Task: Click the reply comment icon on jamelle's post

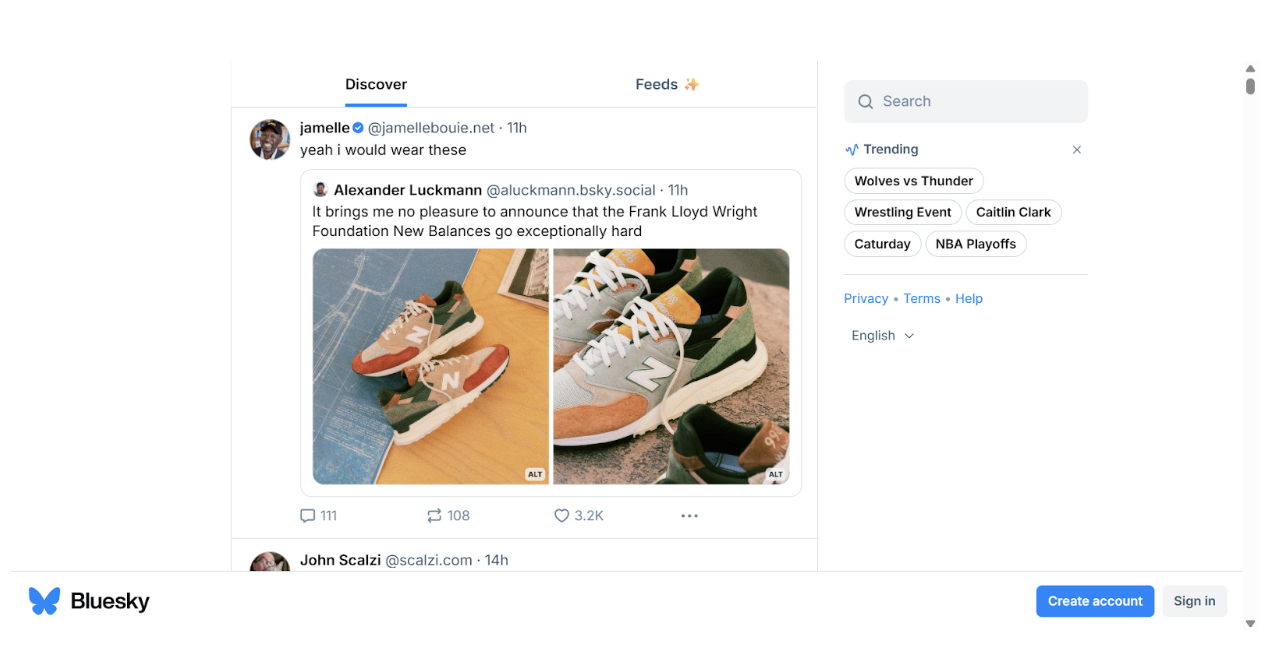Action: (x=308, y=516)
